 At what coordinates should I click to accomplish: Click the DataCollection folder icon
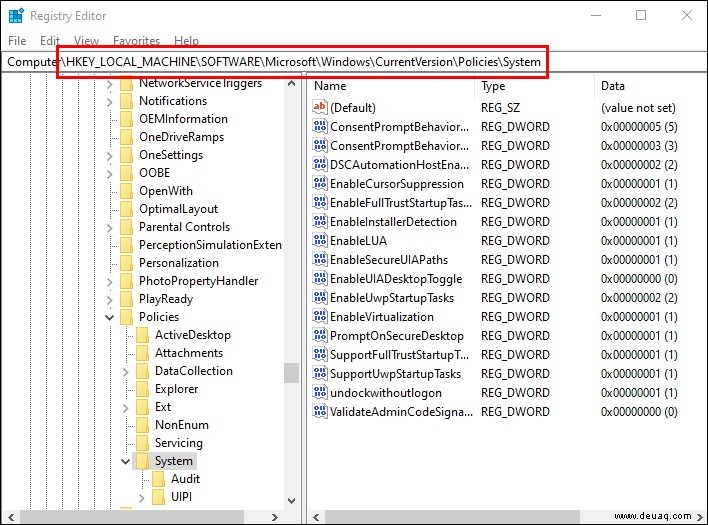click(143, 371)
